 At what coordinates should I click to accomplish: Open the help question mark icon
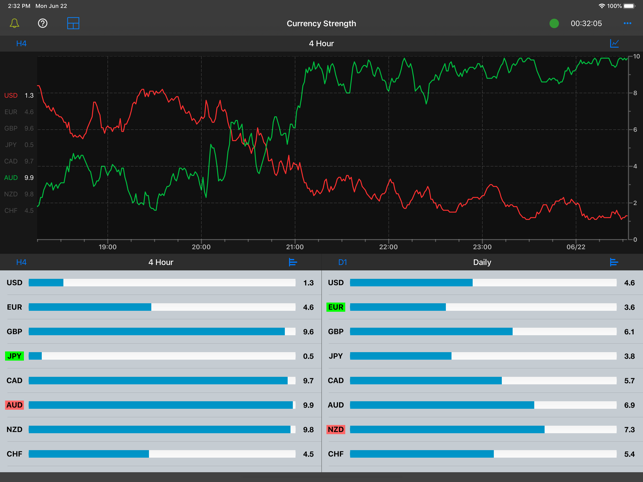coord(42,23)
